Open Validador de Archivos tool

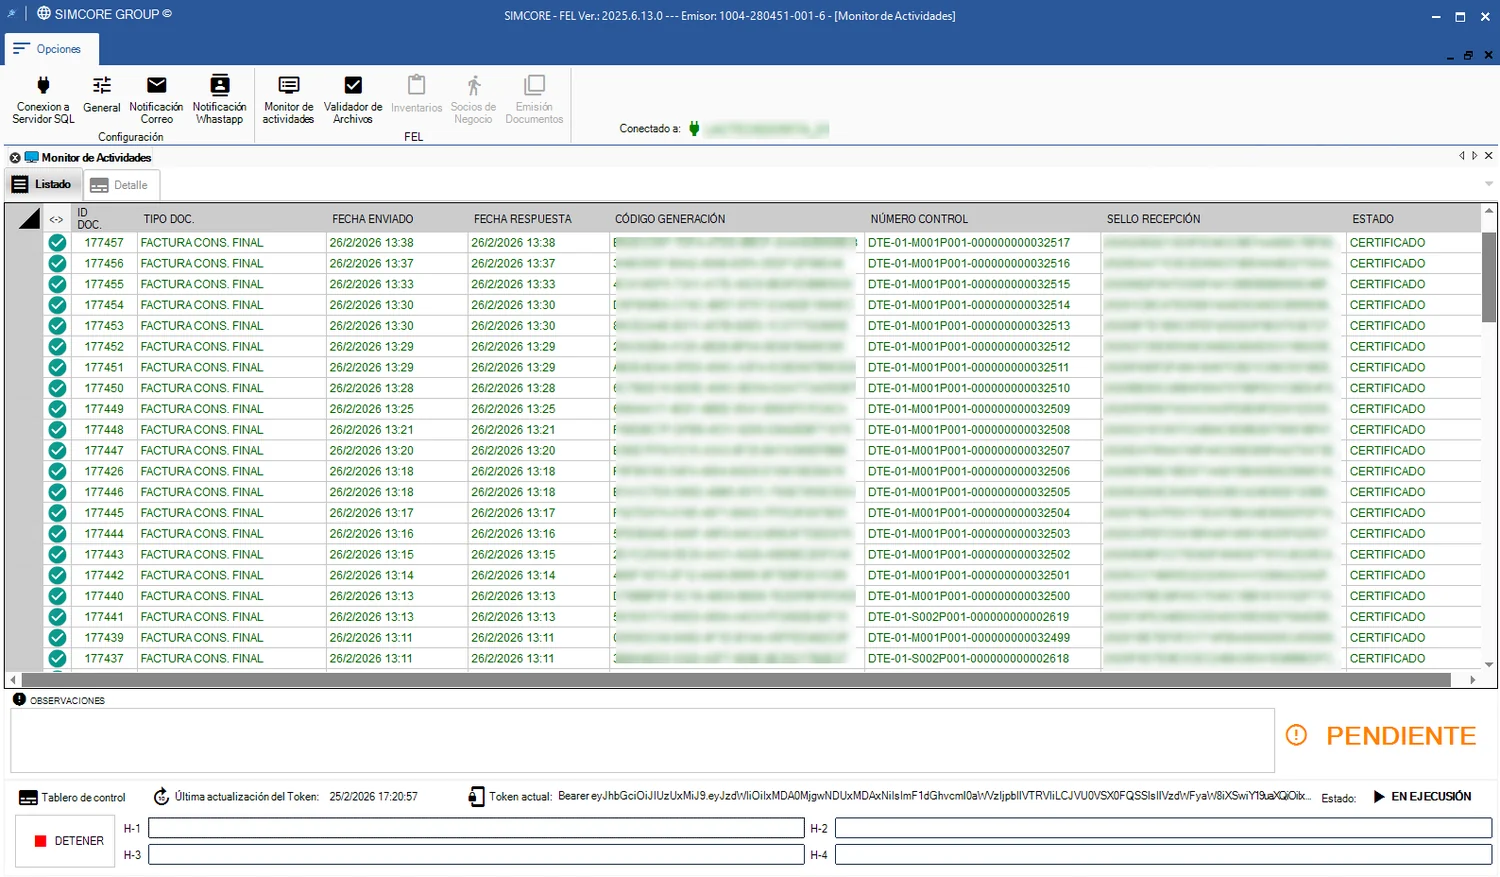353,98
